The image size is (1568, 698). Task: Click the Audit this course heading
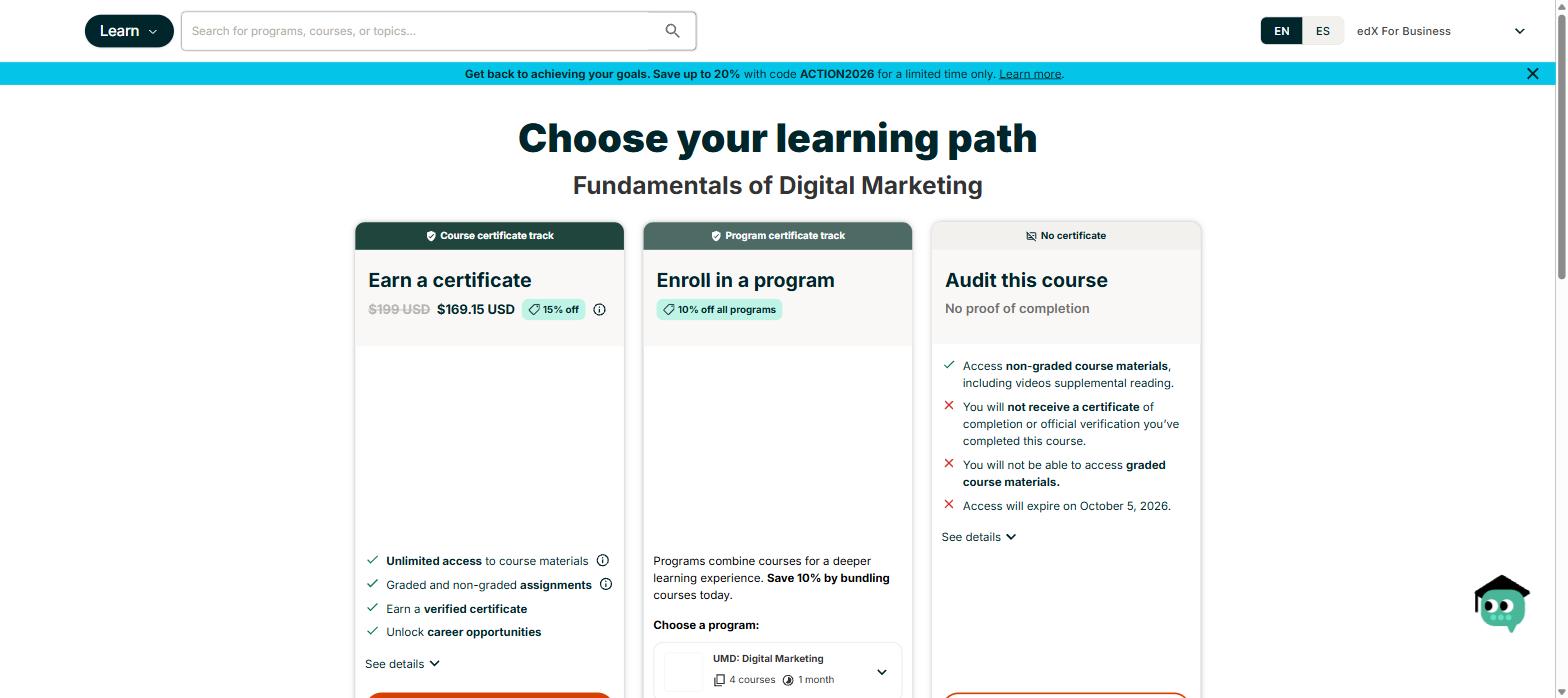tap(1026, 280)
